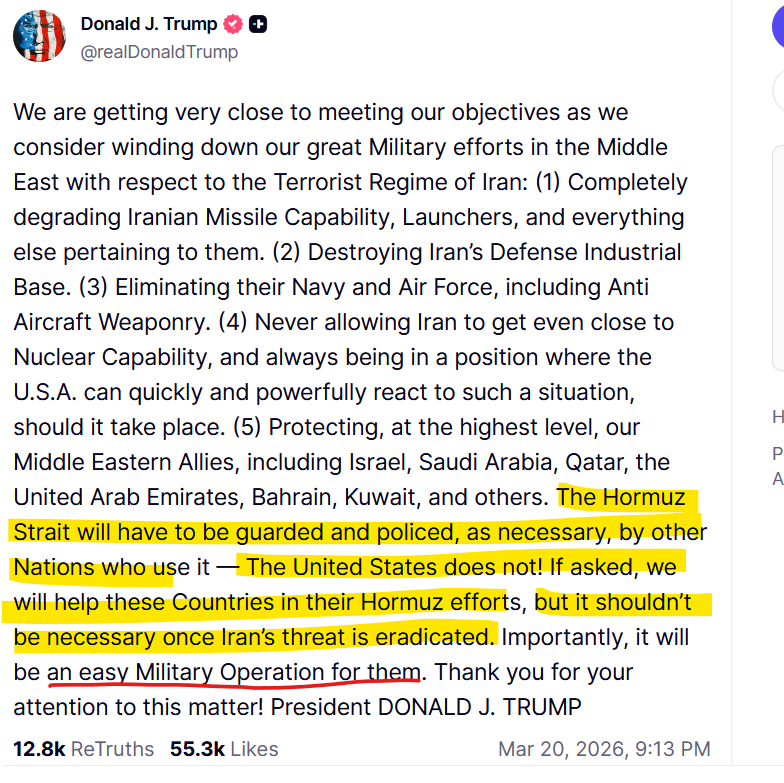784x783 pixels.
Task: Click the rounded field on the right edge
Action: click(777, 92)
